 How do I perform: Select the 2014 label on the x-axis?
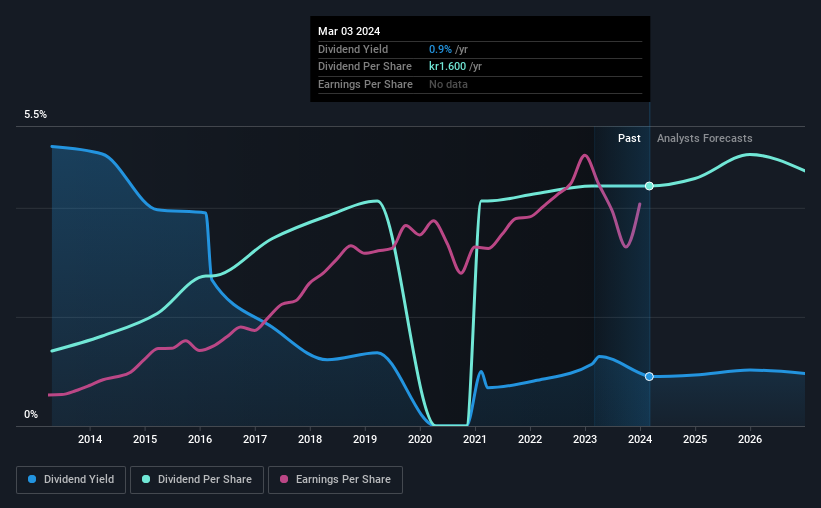point(90,439)
